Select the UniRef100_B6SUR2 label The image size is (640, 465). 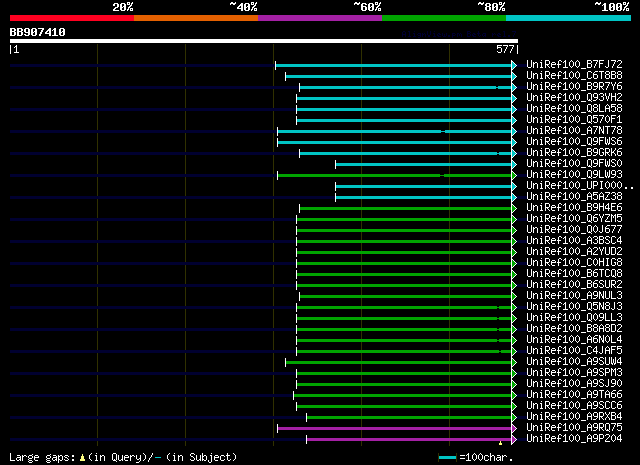click(x=574, y=285)
